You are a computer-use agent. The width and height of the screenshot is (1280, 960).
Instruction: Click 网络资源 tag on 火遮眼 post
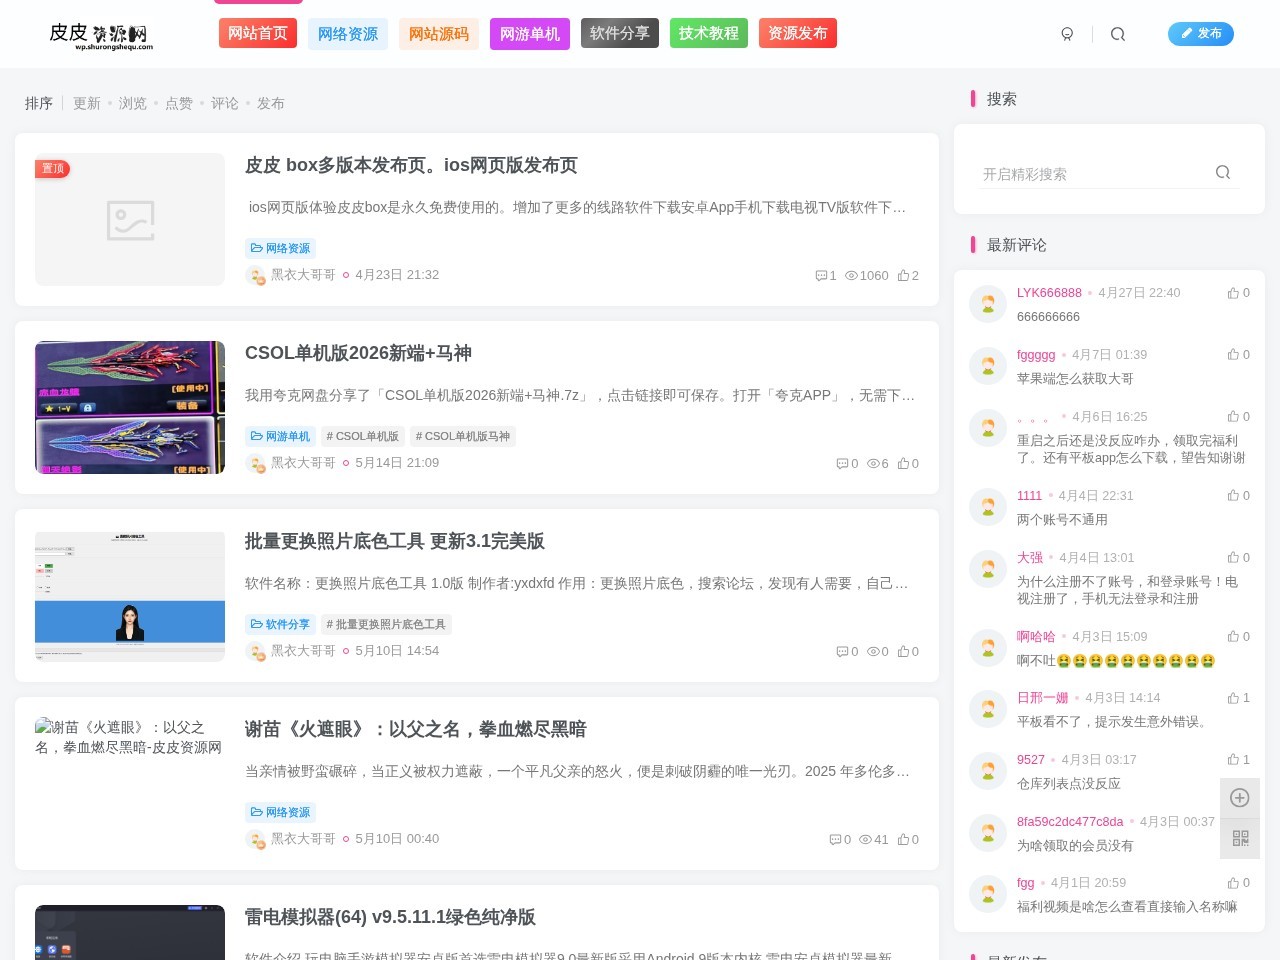click(x=280, y=812)
